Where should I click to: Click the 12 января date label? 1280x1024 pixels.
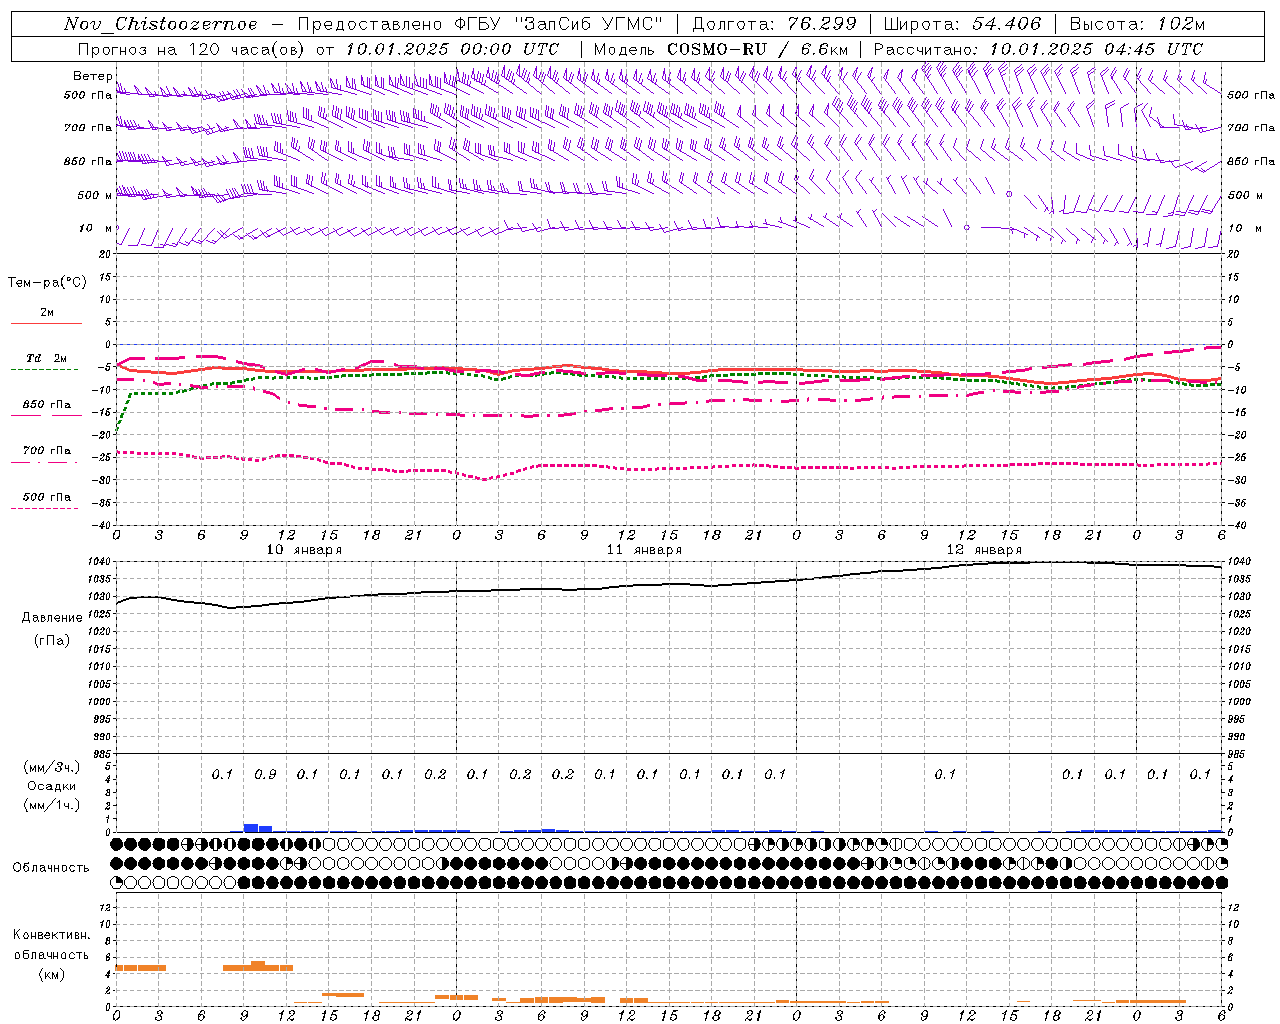click(x=984, y=549)
